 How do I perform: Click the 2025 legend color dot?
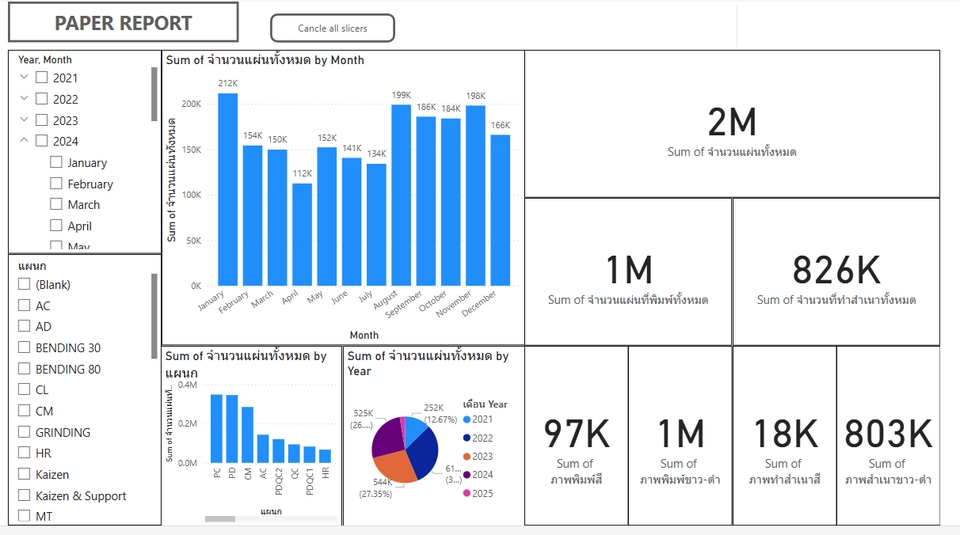(467, 493)
